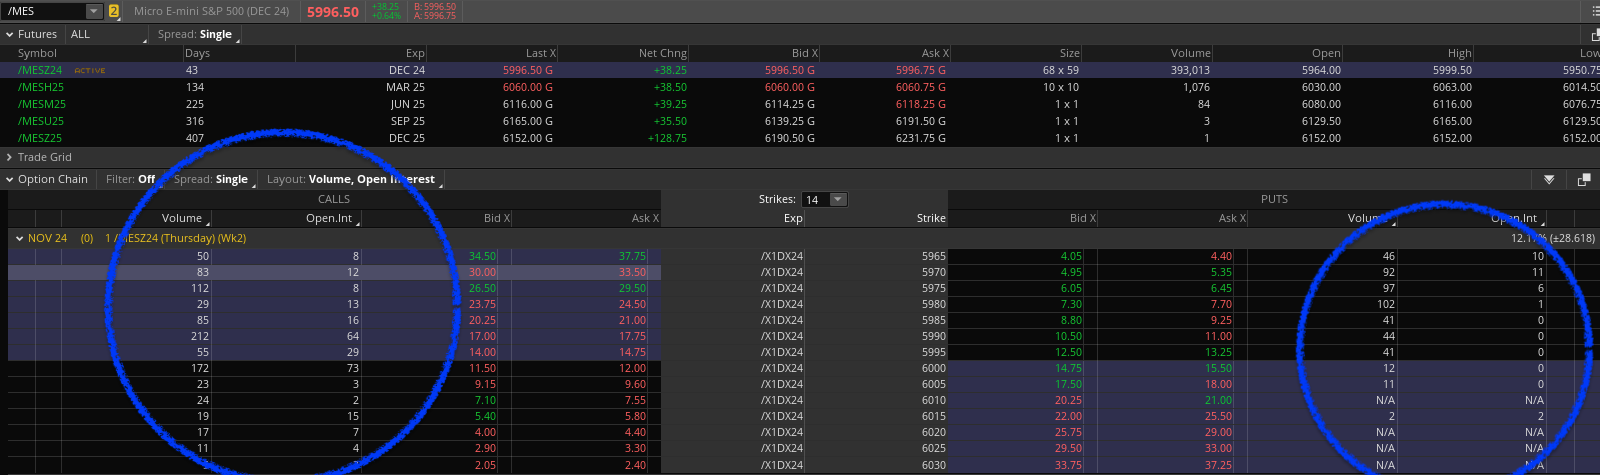Collapse the Option Chain section
The height and width of the screenshot is (475, 1600).
9,179
